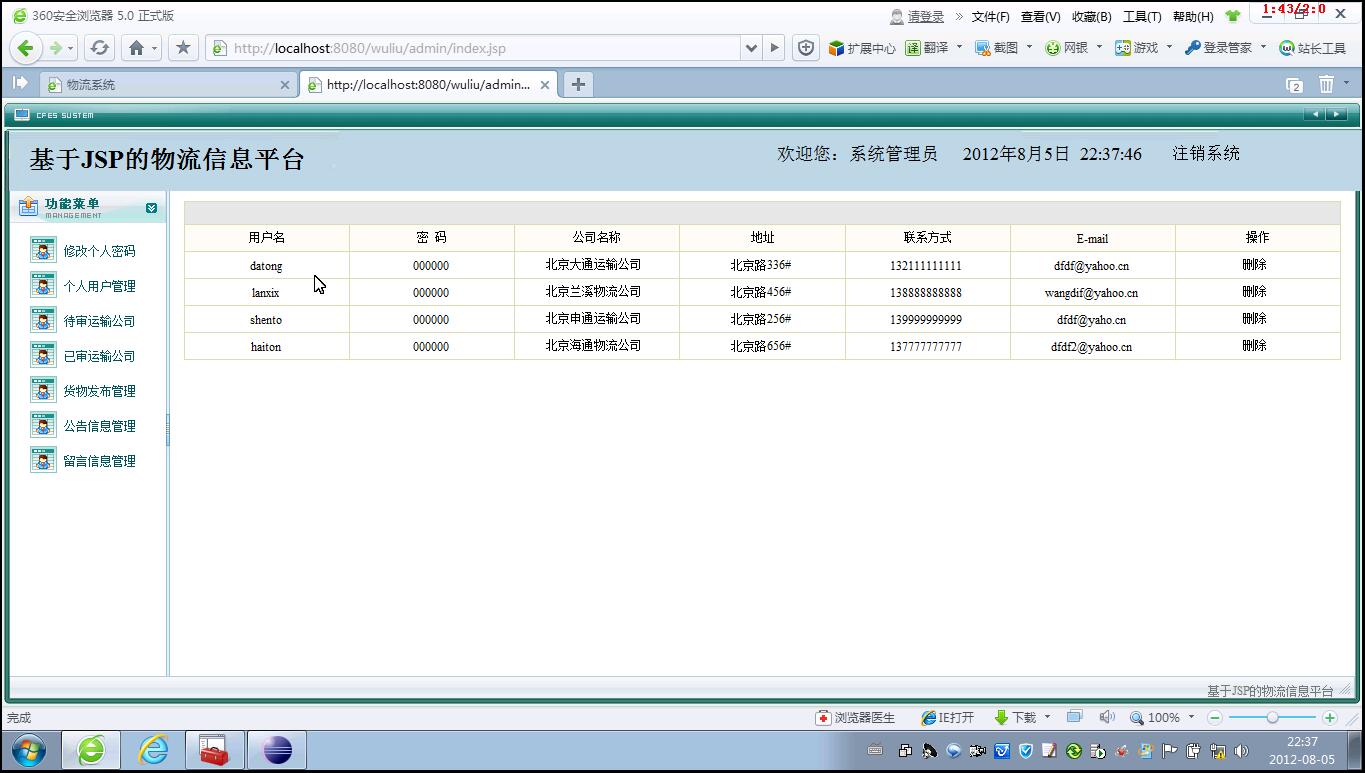Delete the shento user row

tap(1254, 319)
